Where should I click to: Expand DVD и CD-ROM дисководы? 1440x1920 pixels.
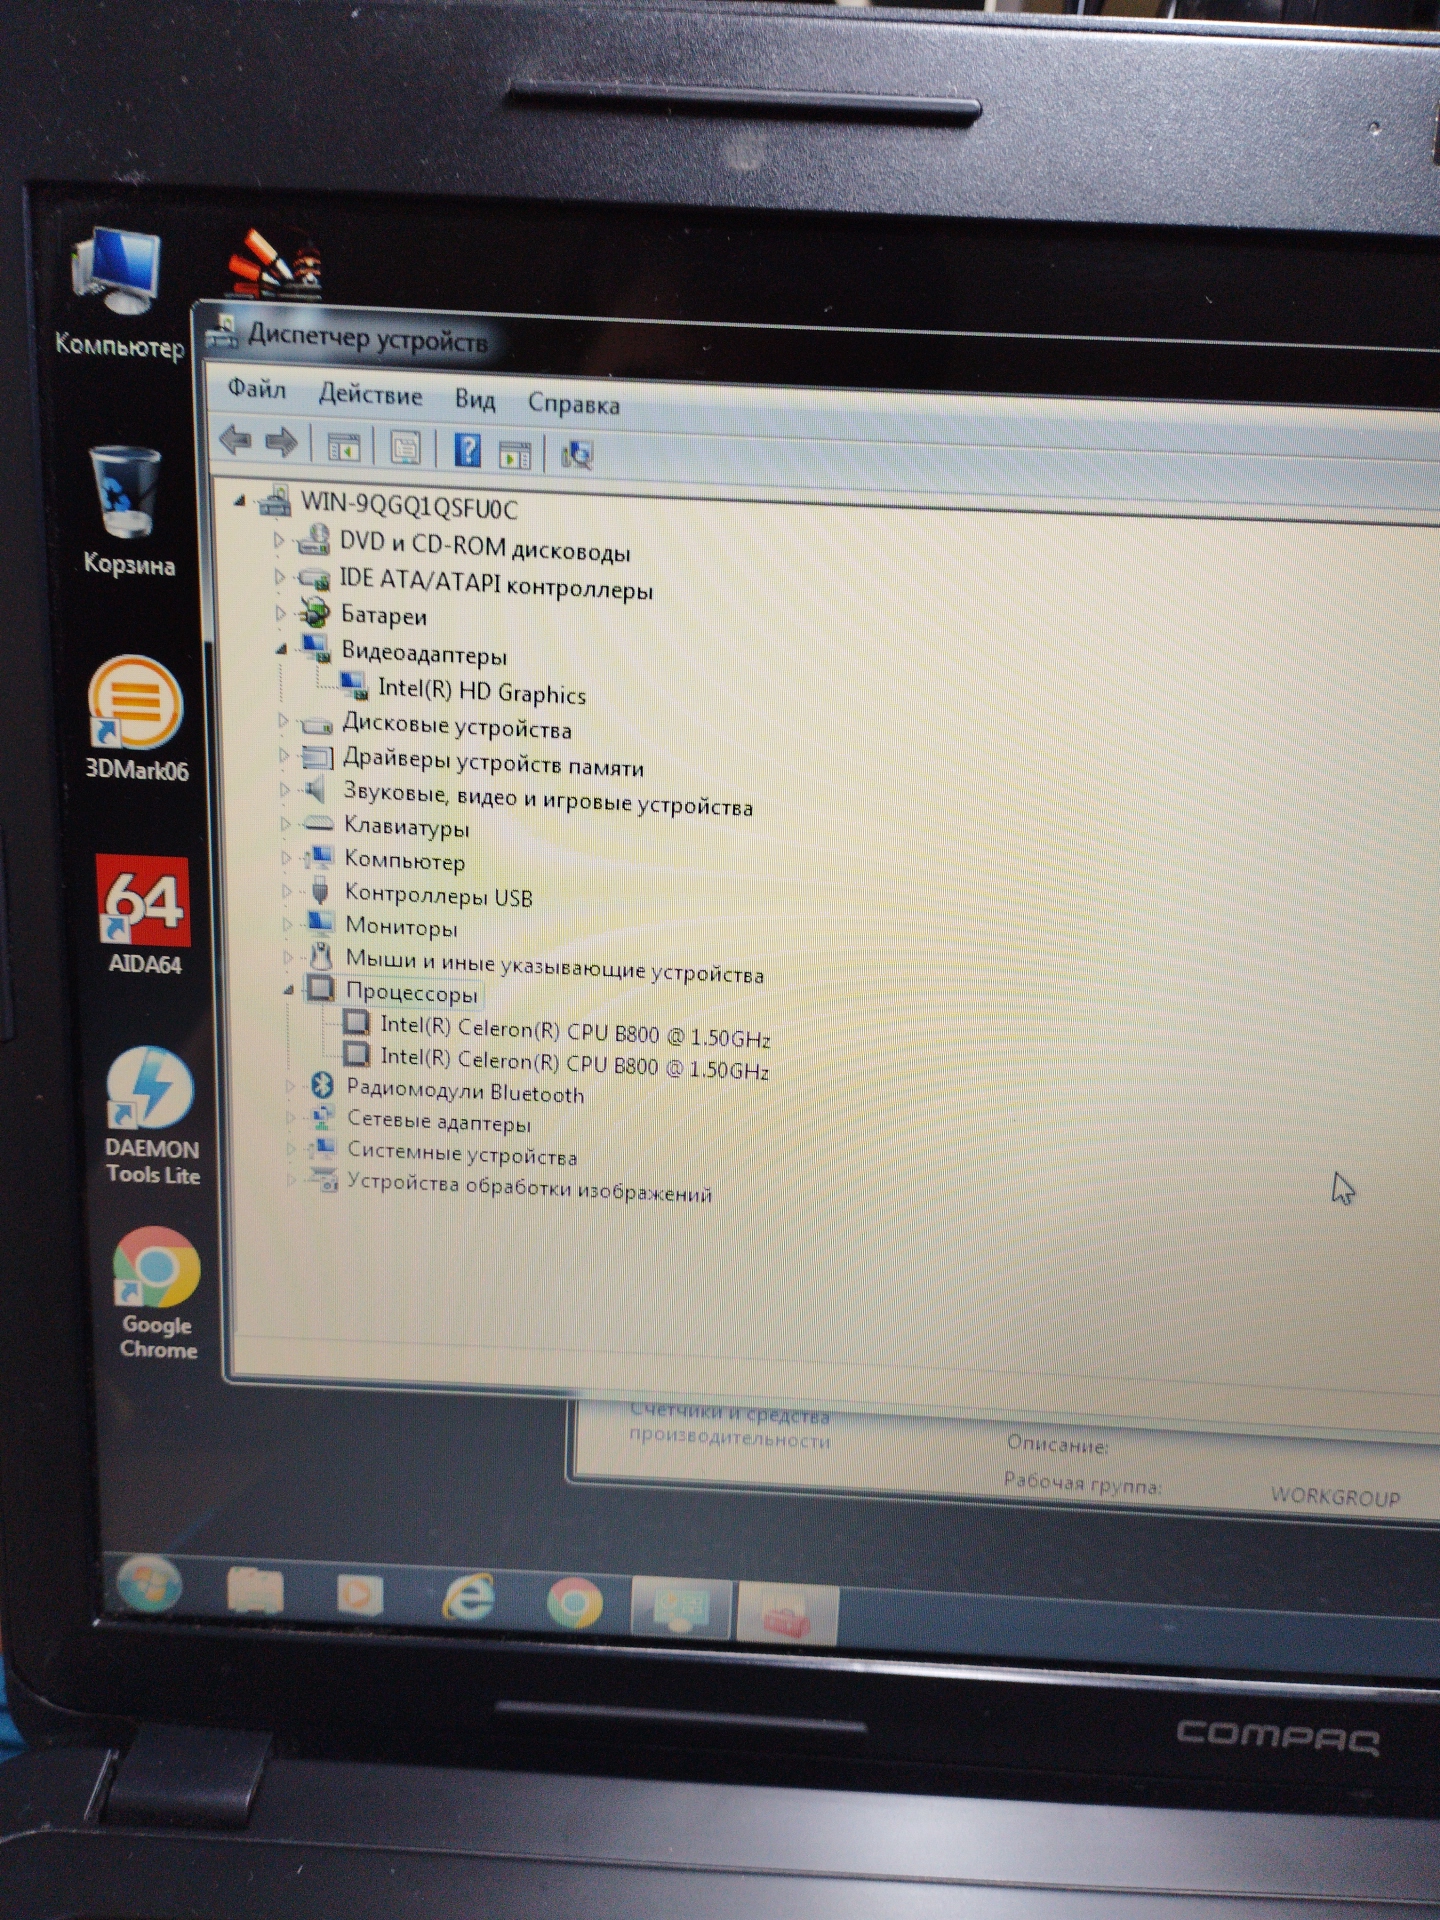pyautogui.click(x=279, y=540)
